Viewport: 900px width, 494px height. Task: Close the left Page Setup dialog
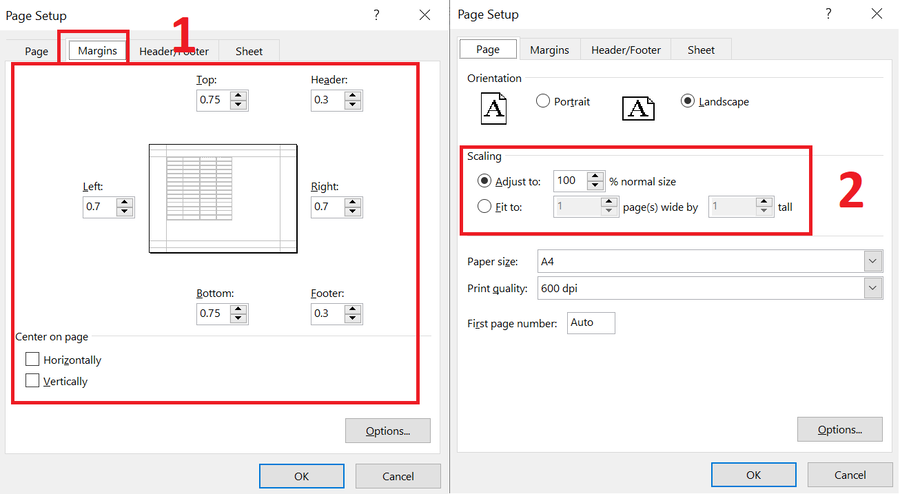425,15
